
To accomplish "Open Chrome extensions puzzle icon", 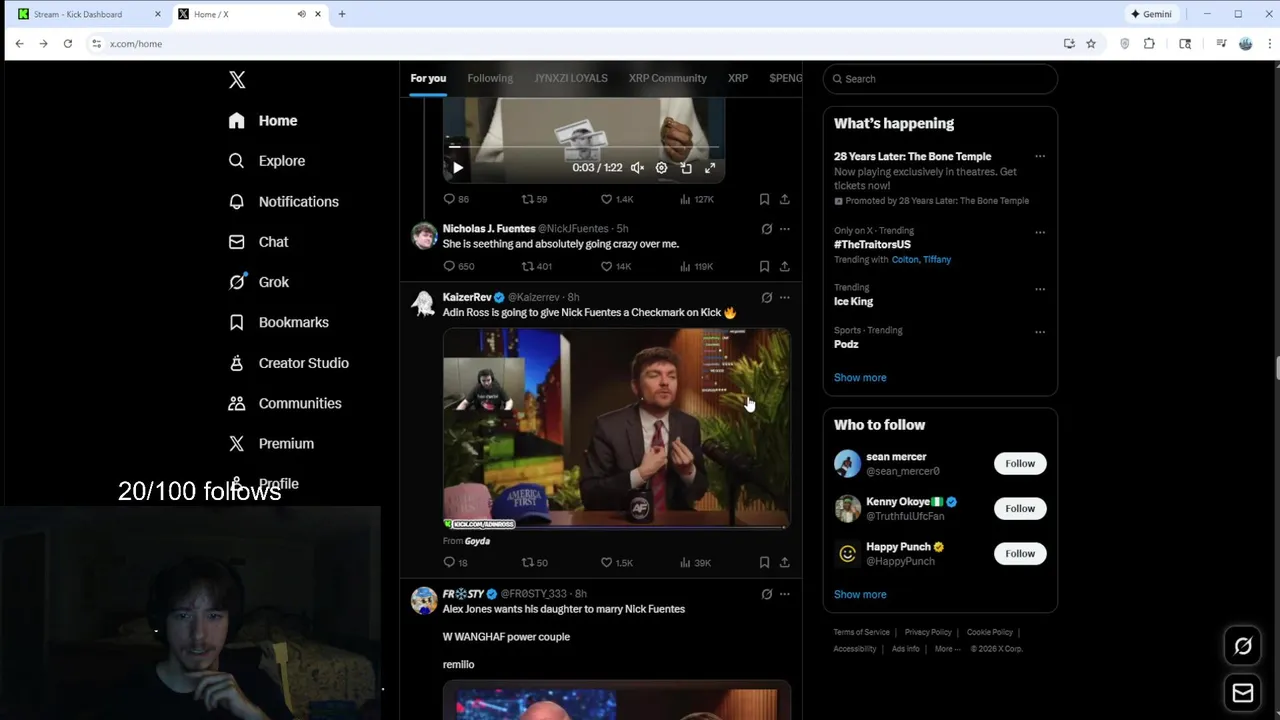I will (1149, 44).
